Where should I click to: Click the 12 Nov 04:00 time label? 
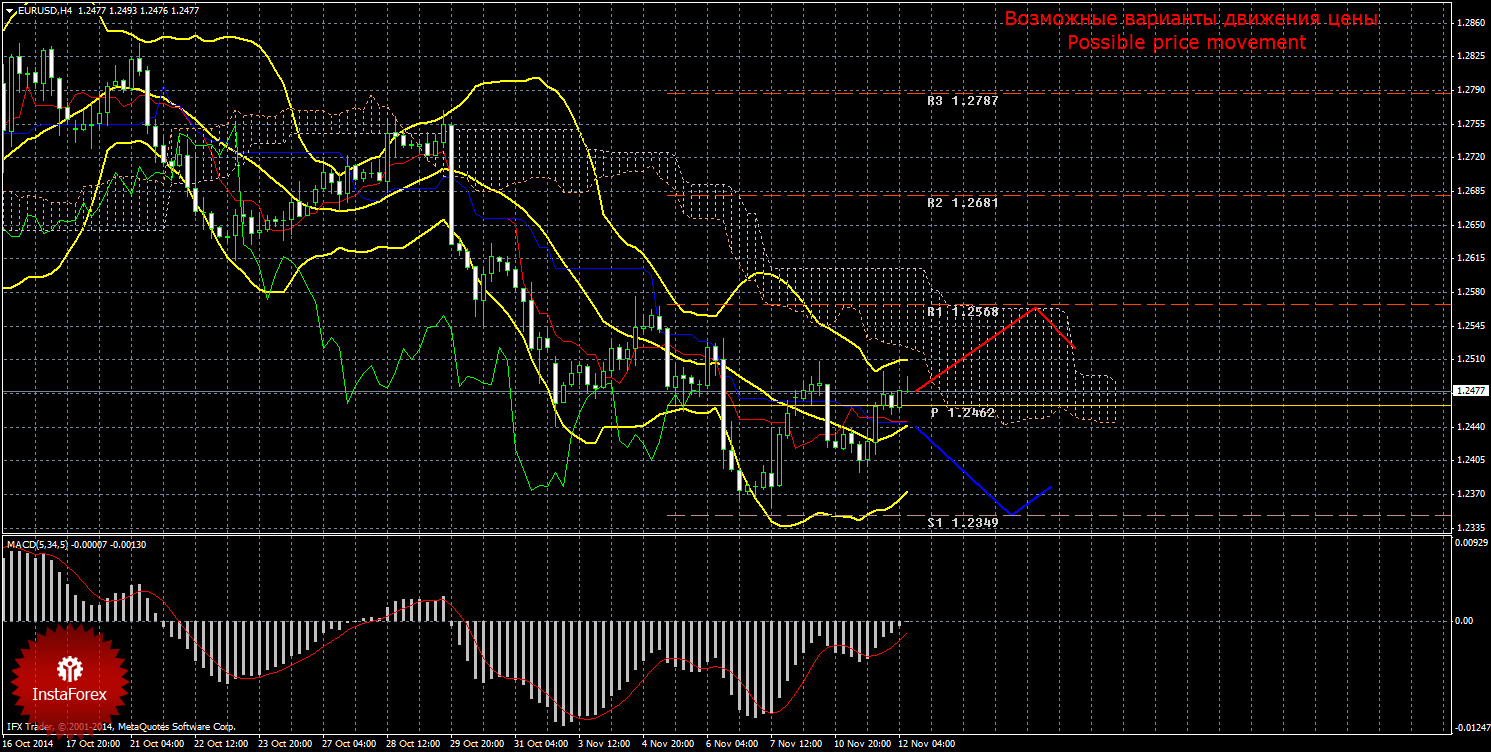[x=924, y=744]
